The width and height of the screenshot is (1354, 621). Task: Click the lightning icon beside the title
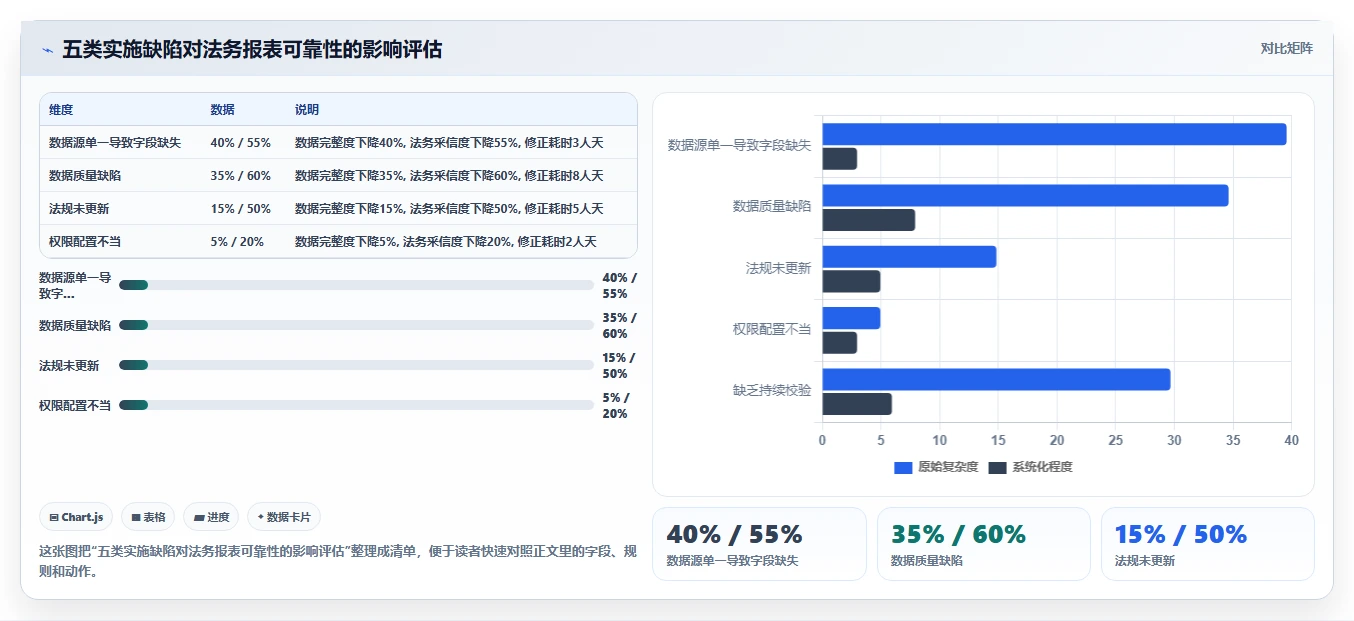pos(48,49)
